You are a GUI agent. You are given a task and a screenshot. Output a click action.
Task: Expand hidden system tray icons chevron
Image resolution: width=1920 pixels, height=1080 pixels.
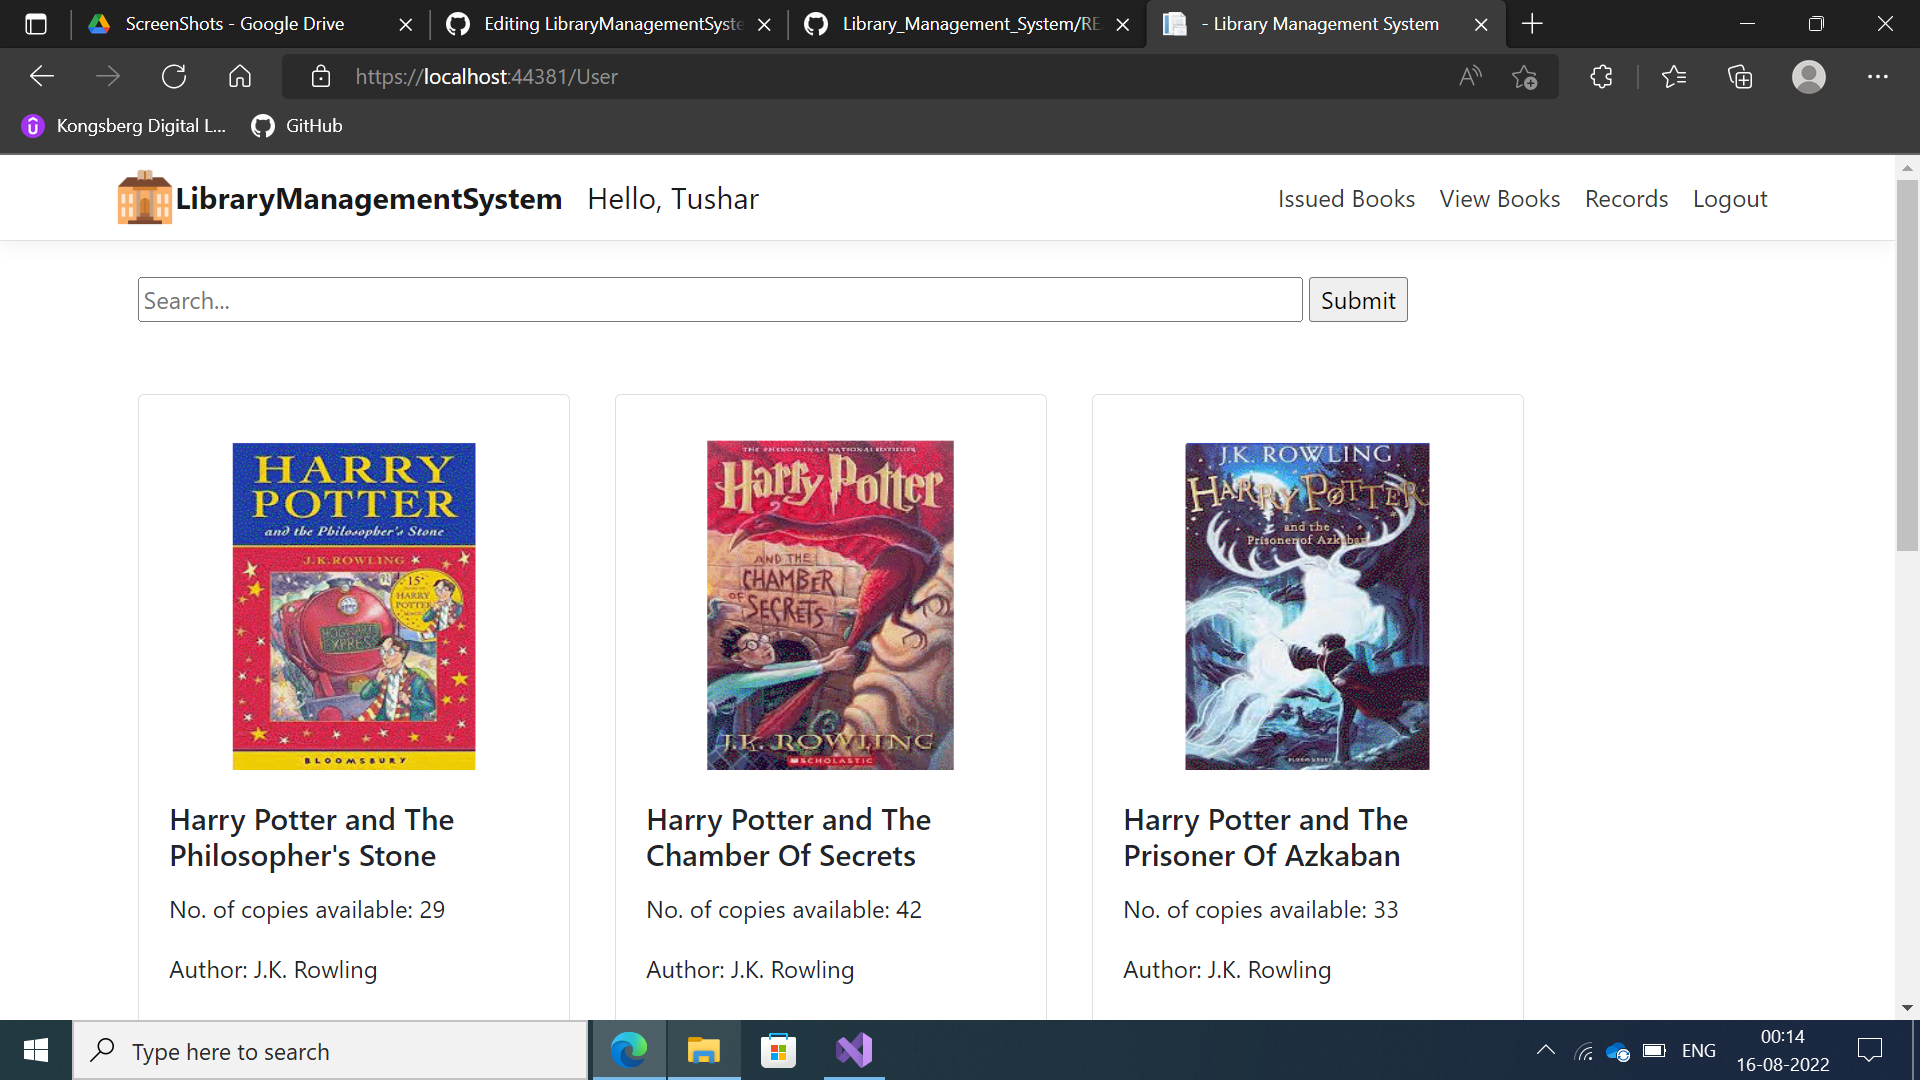tap(1545, 1050)
